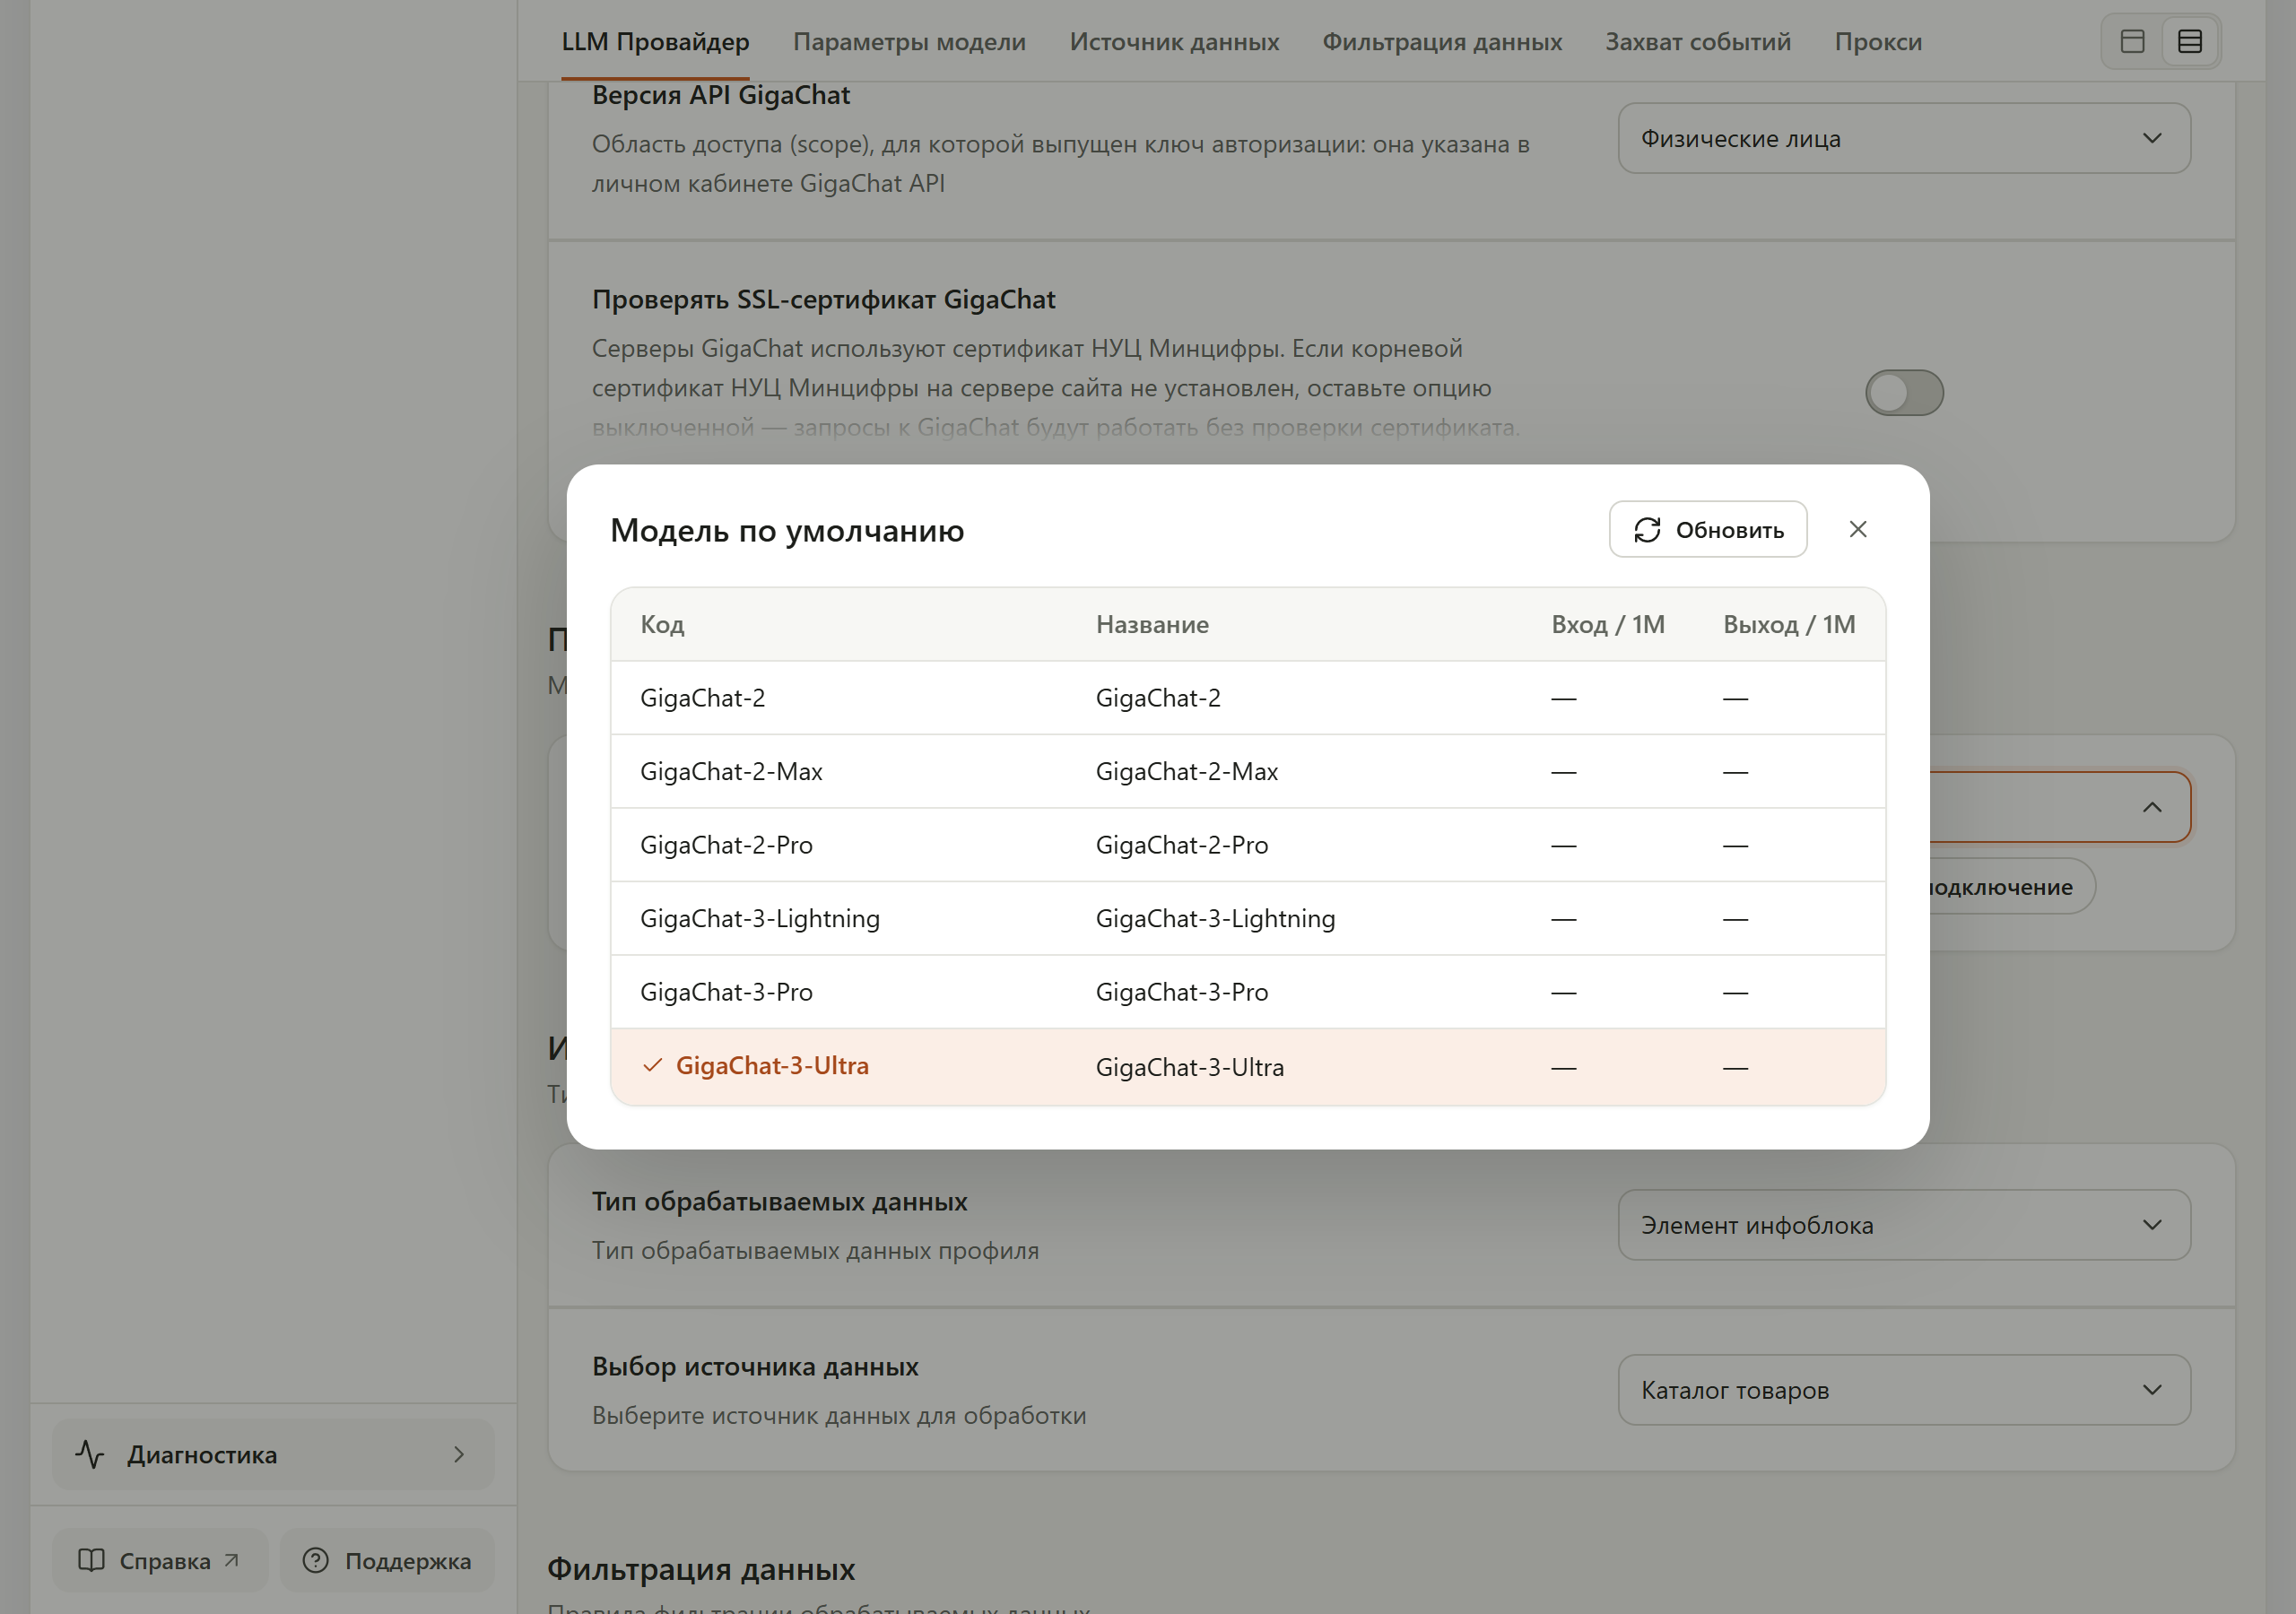Switch to Источник данных tab

click(1174, 41)
